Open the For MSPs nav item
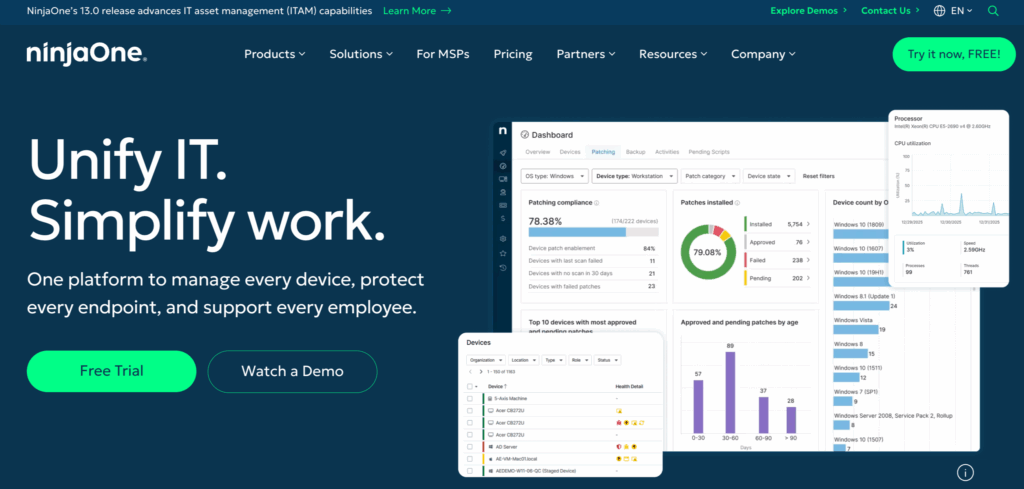Image resolution: width=1024 pixels, height=489 pixels. coord(443,54)
